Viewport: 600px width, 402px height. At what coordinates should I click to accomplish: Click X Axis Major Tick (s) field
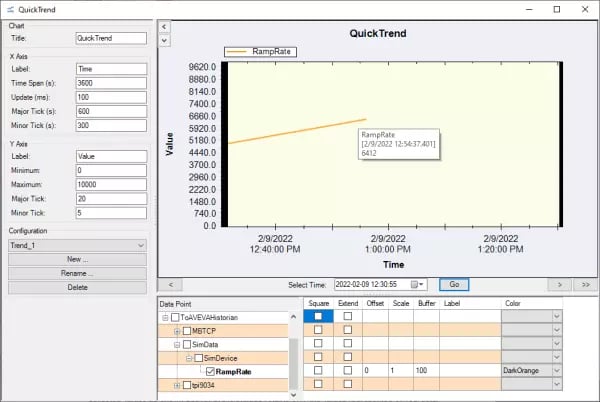point(111,111)
